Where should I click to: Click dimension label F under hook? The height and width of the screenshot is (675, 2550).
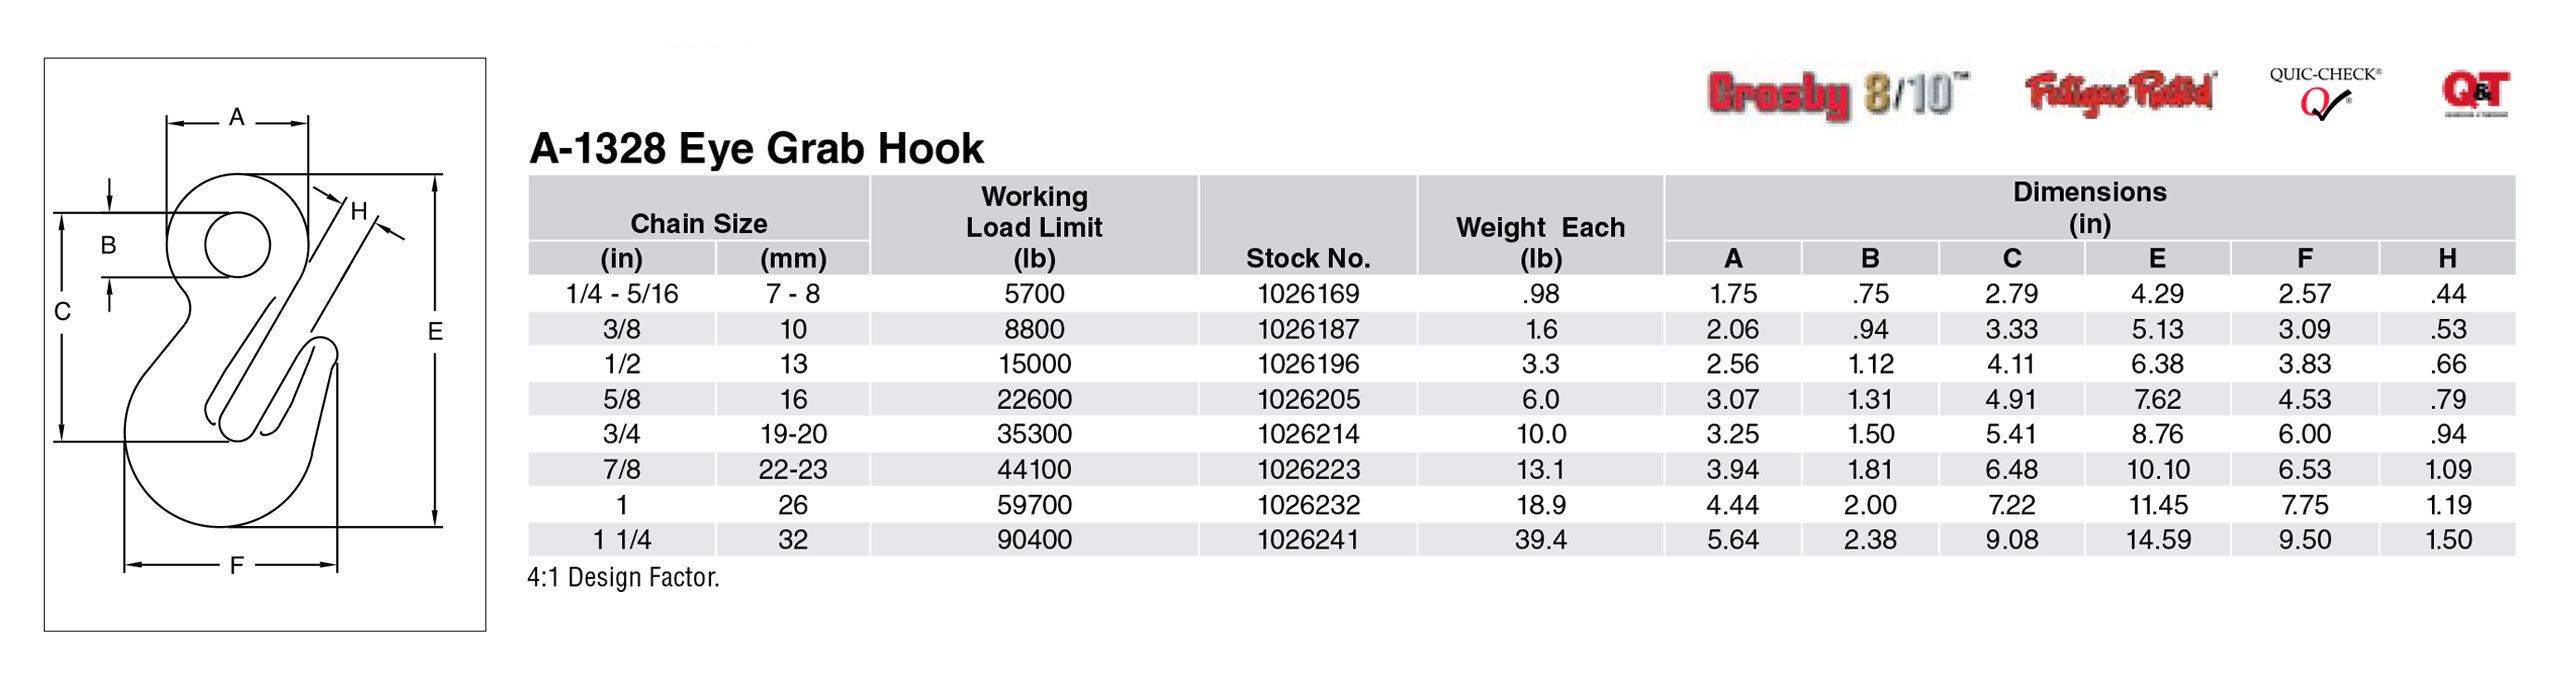(x=237, y=566)
